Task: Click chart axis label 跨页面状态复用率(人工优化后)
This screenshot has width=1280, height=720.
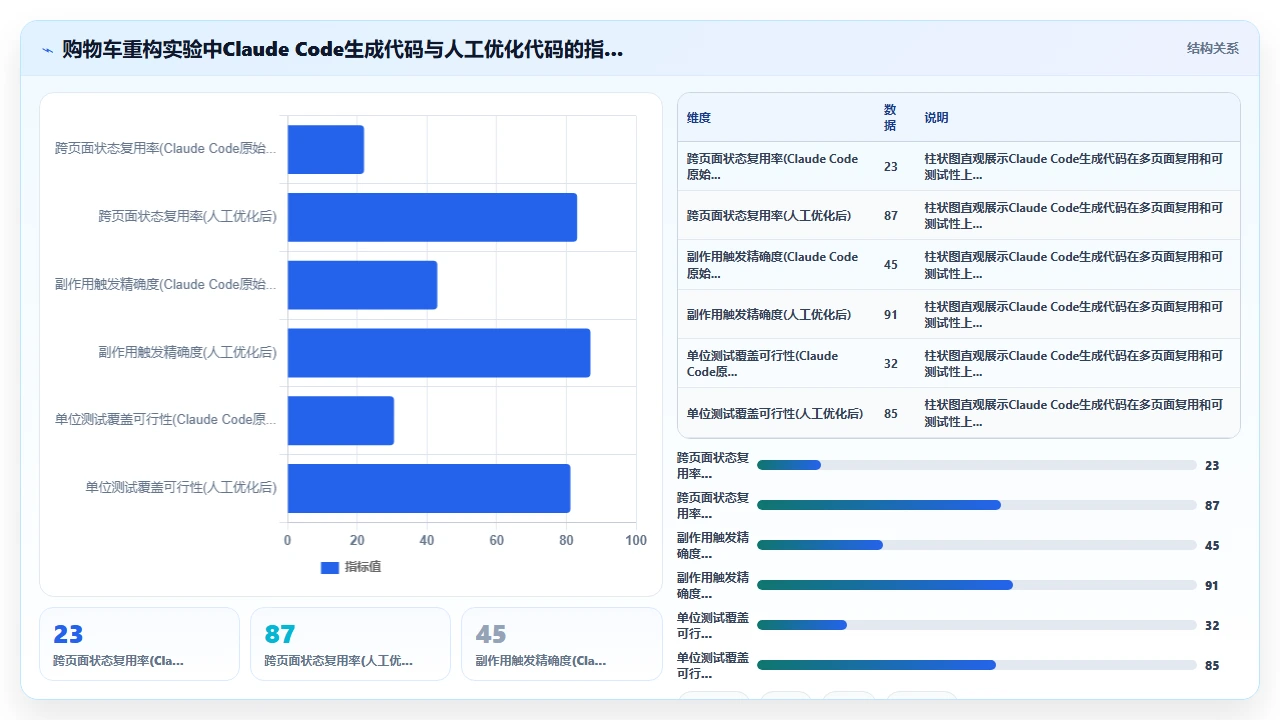Action: [x=187, y=216]
